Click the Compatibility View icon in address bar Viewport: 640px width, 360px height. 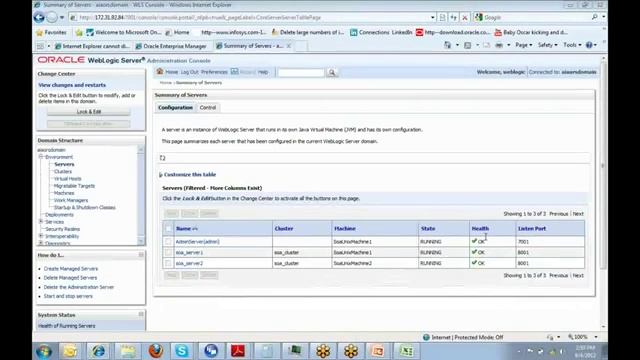pos(442,18)
